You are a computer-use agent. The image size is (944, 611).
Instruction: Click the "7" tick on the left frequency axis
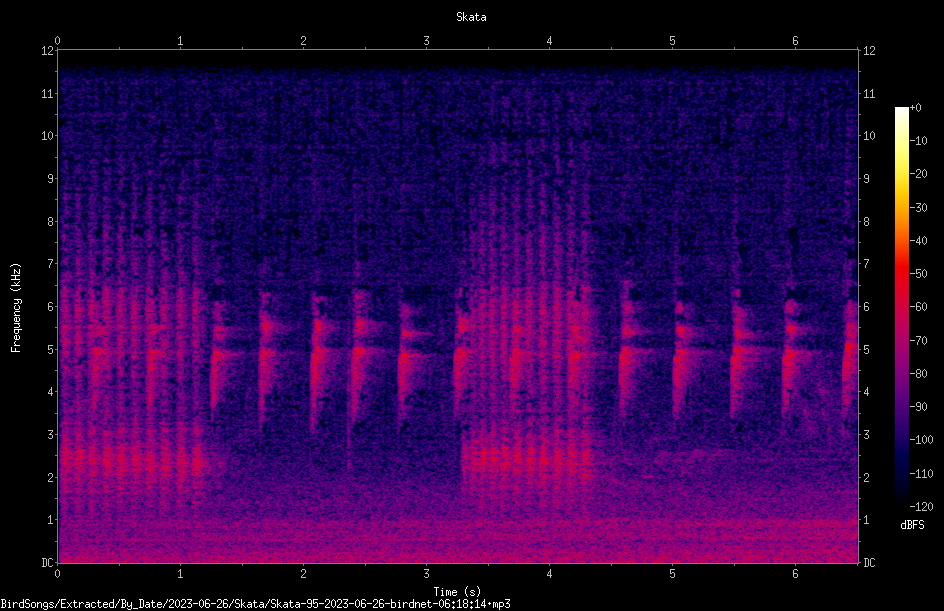click(50, 264)
